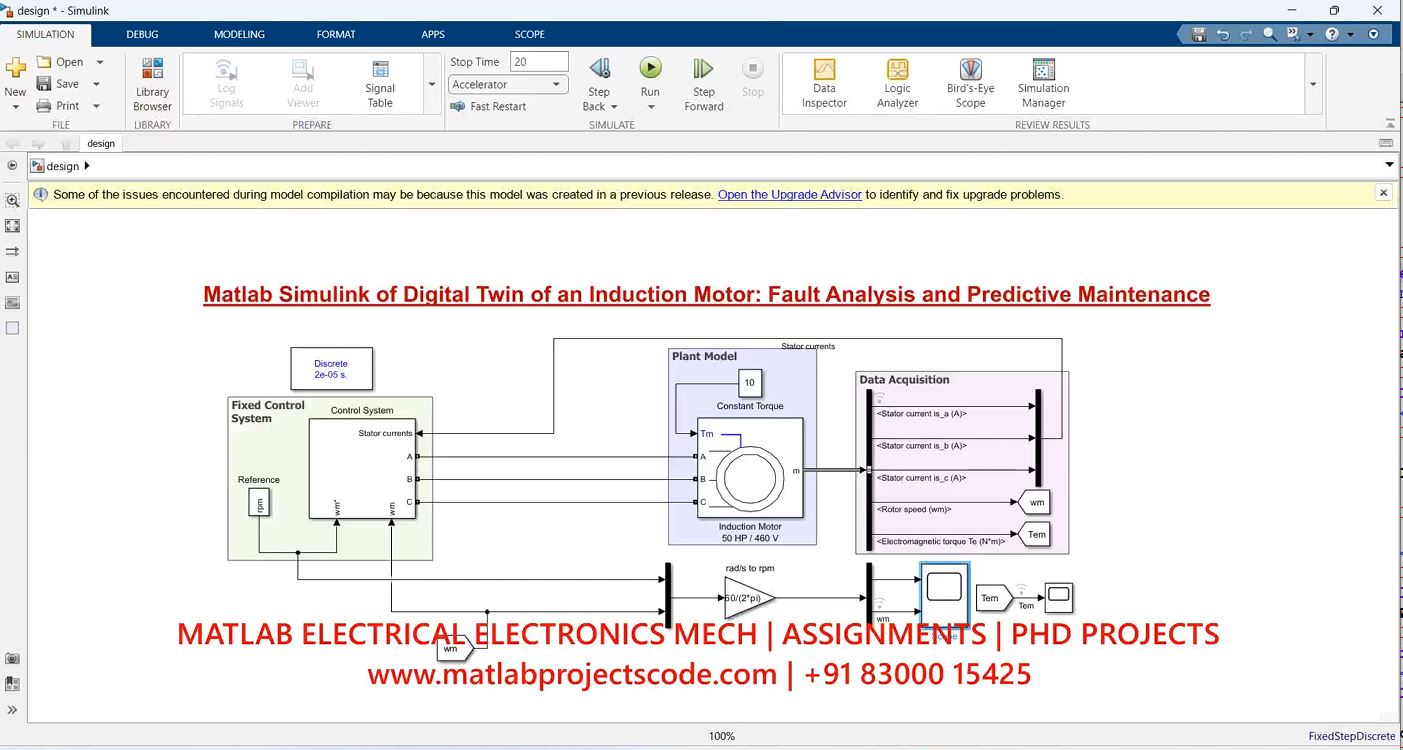Toggle the Fast Restart option
1403x750 pixels.
(489, 106)
